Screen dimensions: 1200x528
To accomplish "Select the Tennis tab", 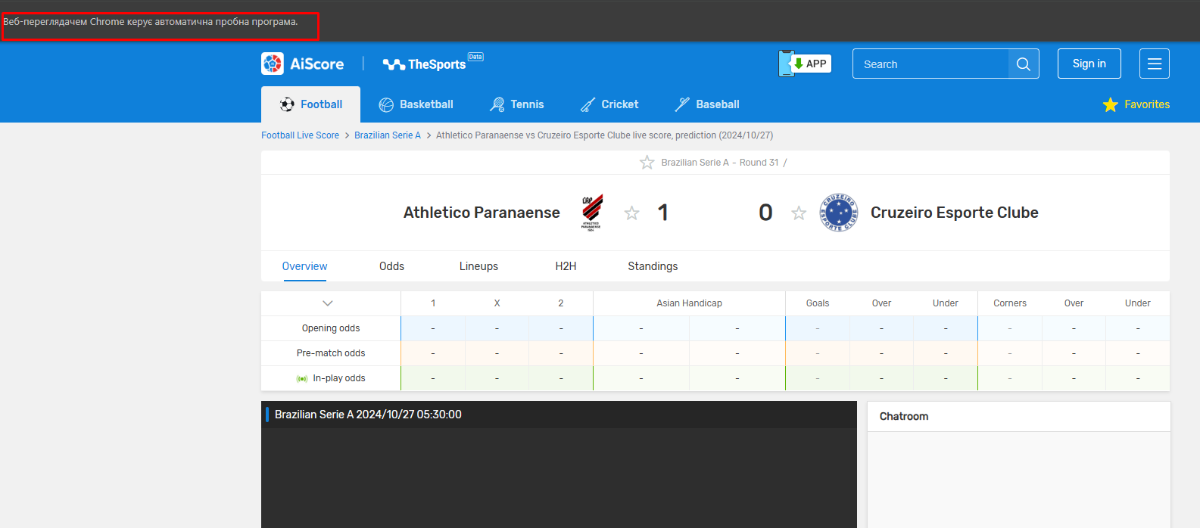I will 517,104.
